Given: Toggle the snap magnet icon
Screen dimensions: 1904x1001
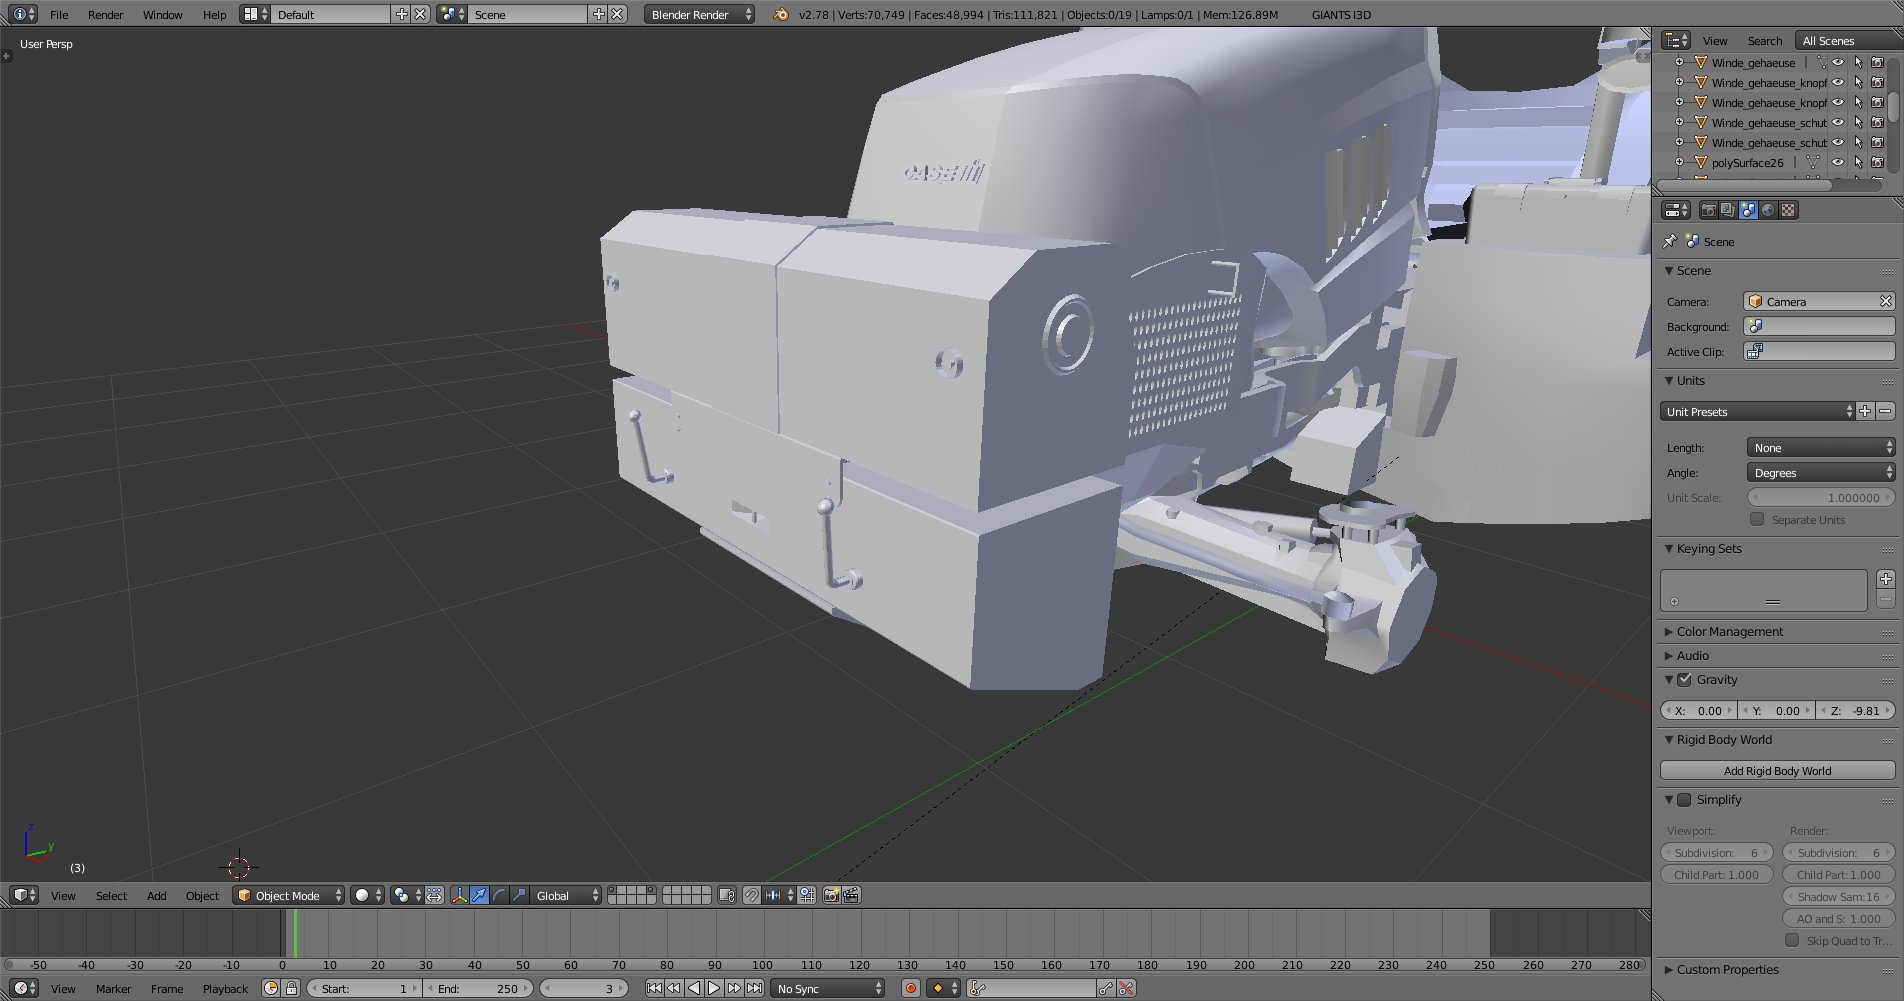Looking at the screenshot, I should (x=751, y=895).
